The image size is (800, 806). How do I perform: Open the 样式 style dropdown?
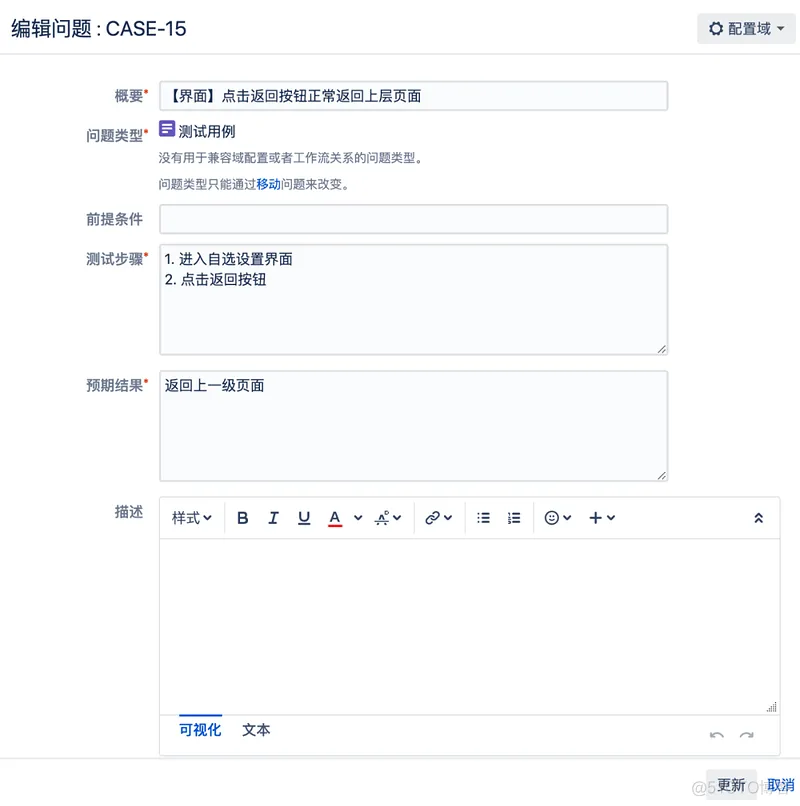point(192,518)
